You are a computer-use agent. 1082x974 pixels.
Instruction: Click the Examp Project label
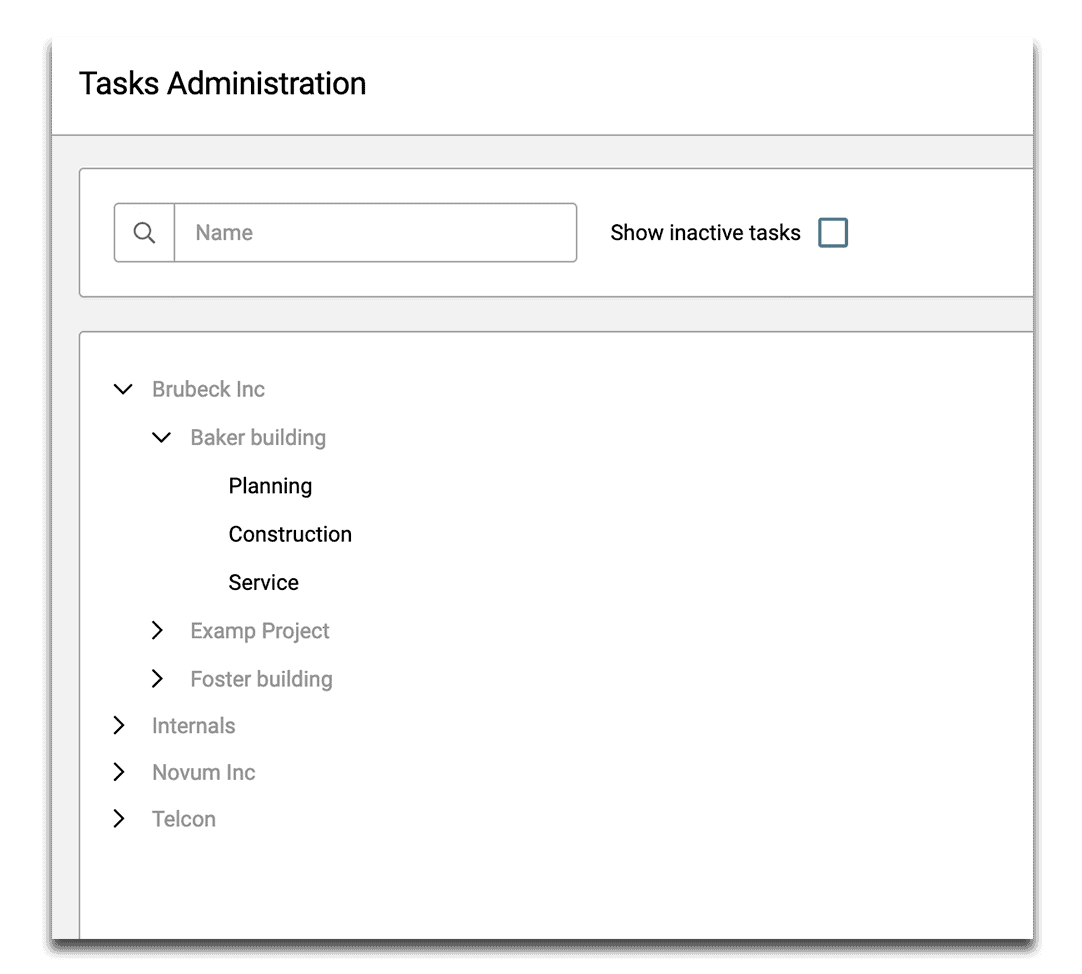259,632
